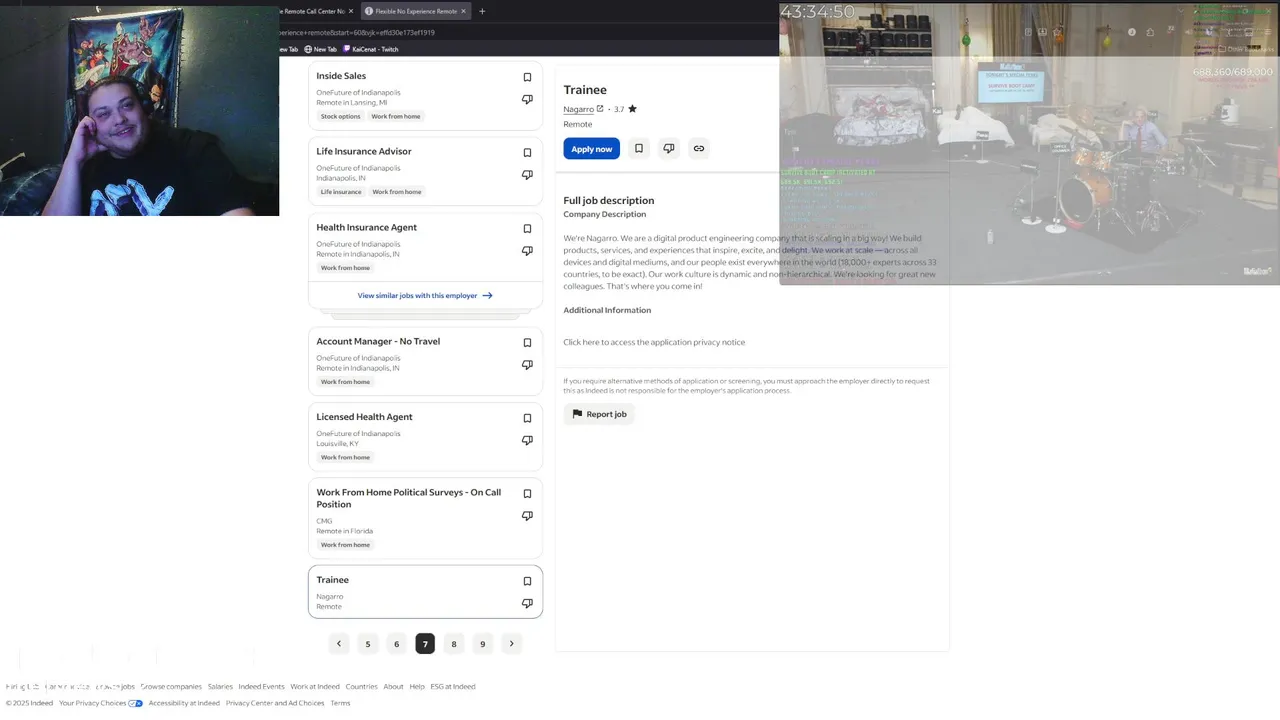
Task: Click Apply now button
Action: coord(592,149)
